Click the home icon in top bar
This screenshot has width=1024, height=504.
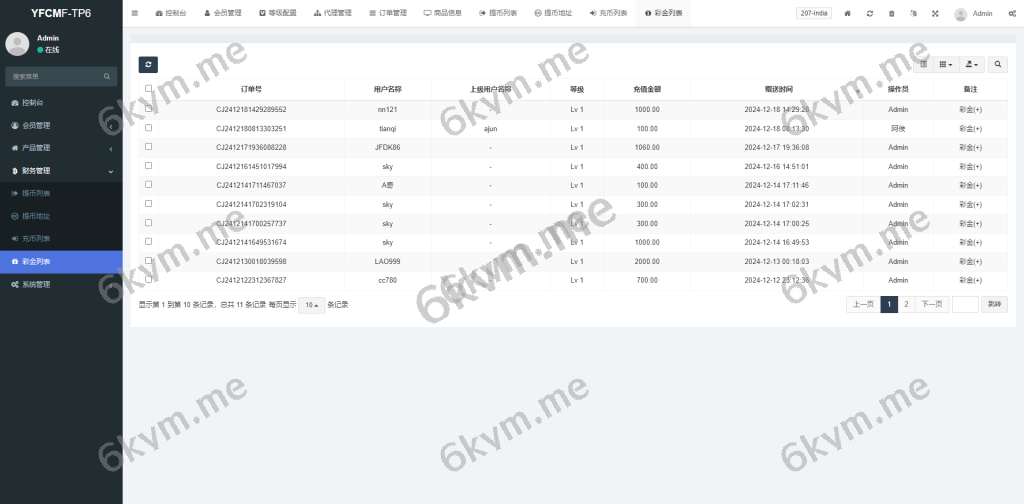(x=847, y=14)
